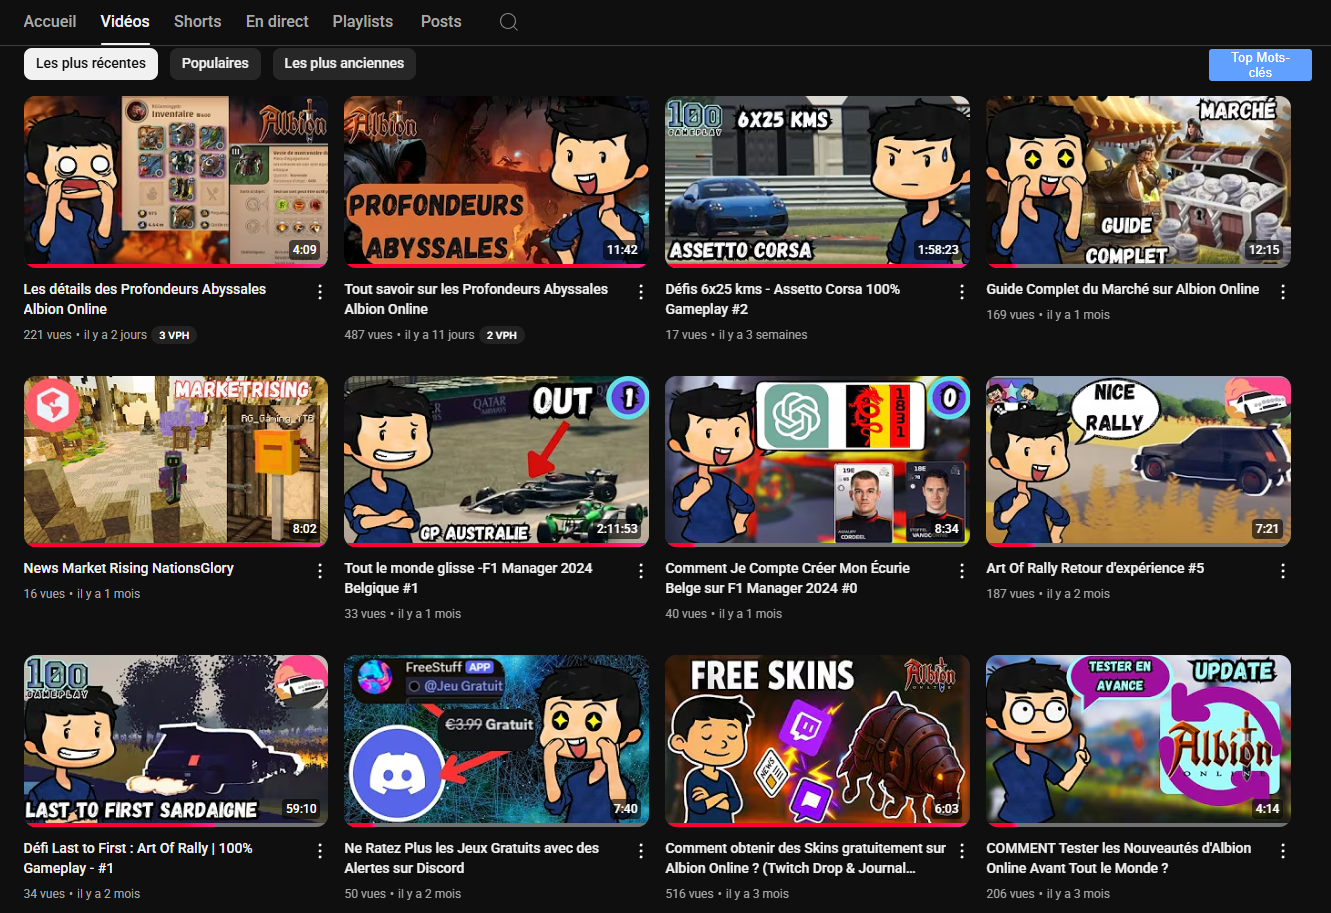Open the Shorts tab
1331x913 pixels.
198,21
